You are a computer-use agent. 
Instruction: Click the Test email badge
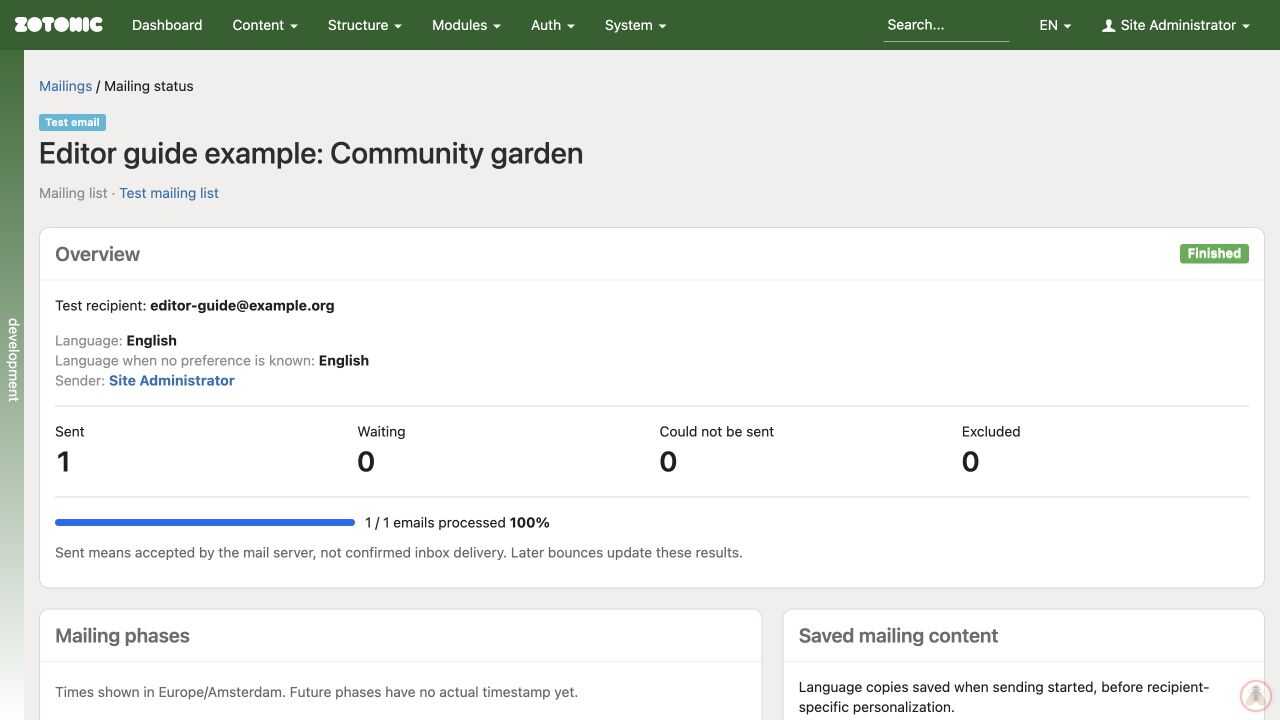72,122
